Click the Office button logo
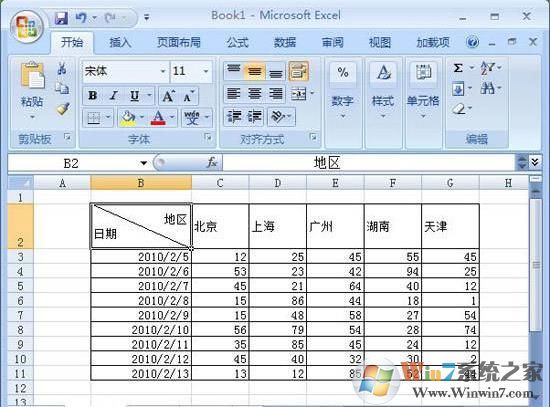Viewport: 550px width, 407px height. click(27, 27)
